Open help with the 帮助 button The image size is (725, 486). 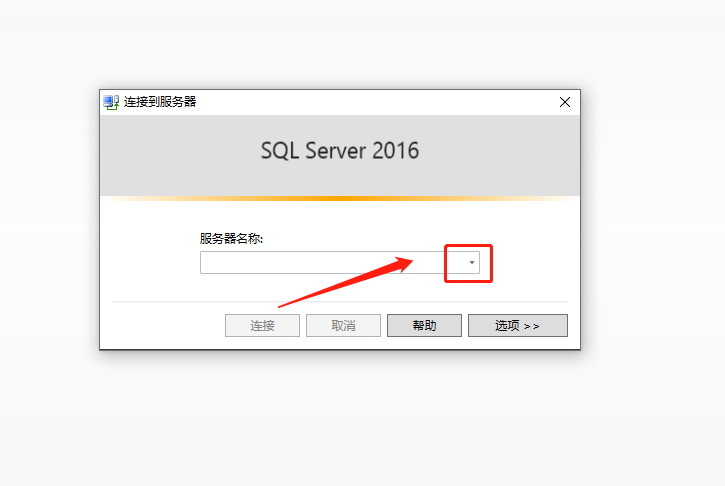coord(424,326)
